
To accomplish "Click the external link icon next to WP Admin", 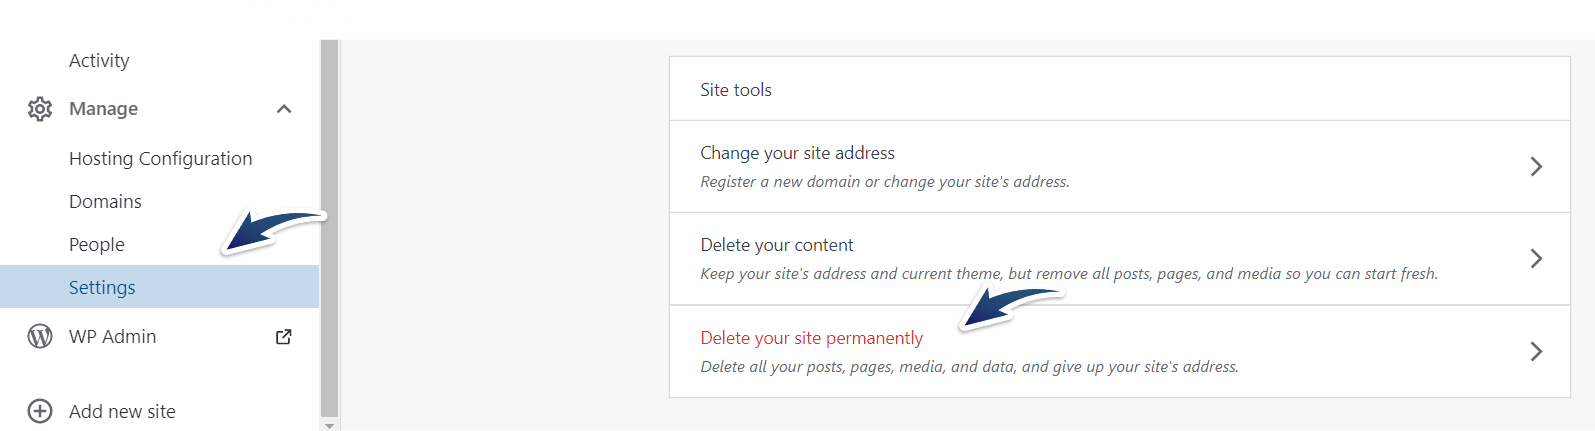I will click(284, 337).
